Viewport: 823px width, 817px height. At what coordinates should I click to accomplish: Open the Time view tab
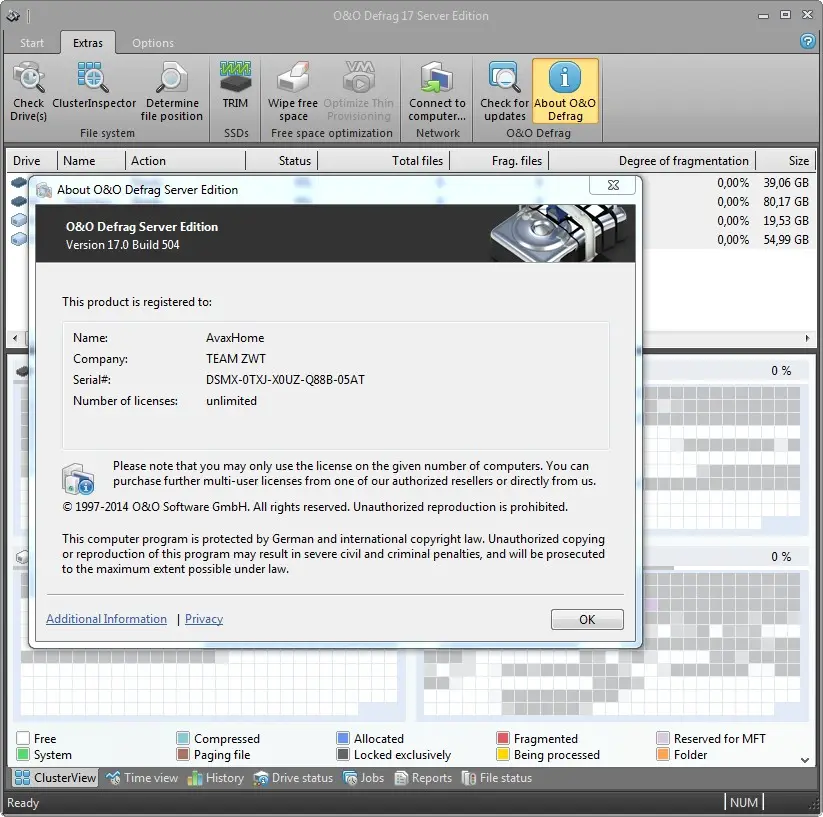[142, 778]
